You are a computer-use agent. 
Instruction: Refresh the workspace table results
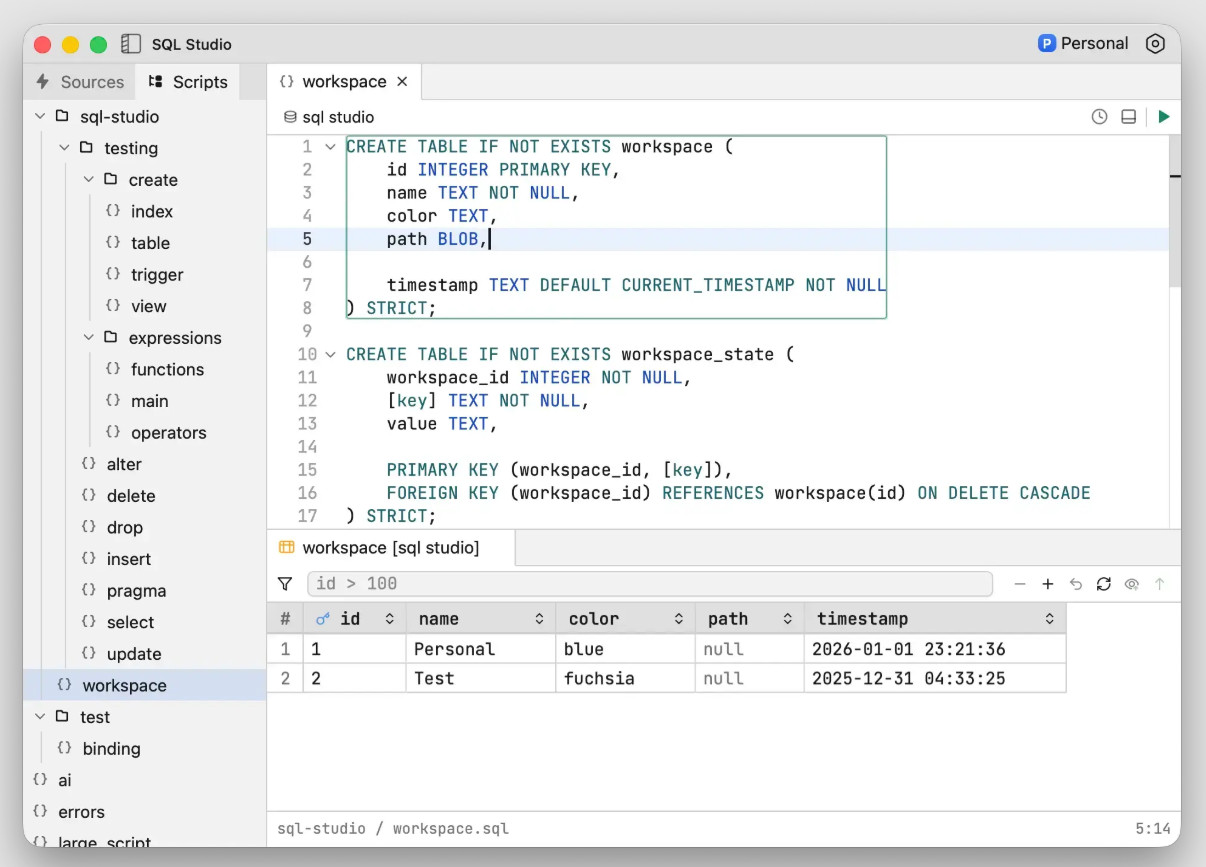1104,584
